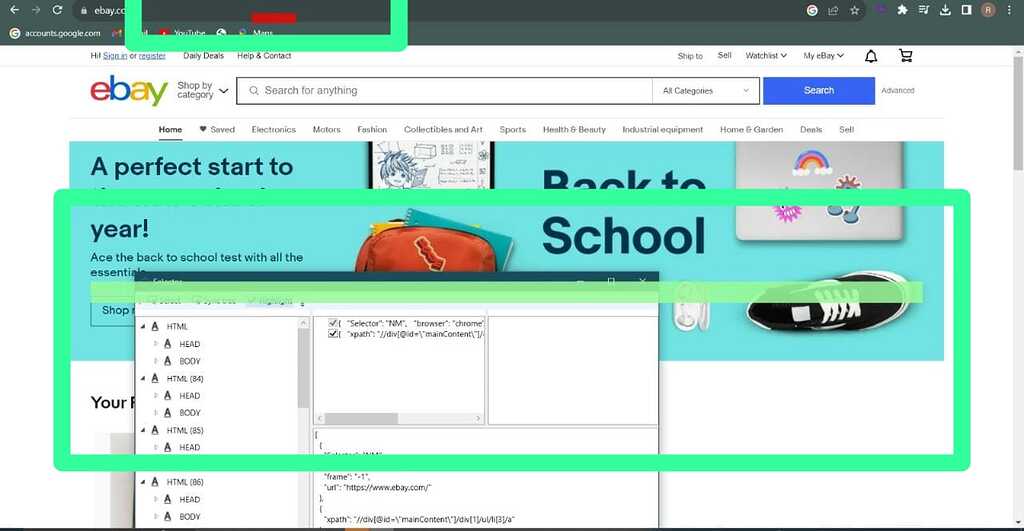Follow the Sign in link
The image size is (1024, 531).
115,56
